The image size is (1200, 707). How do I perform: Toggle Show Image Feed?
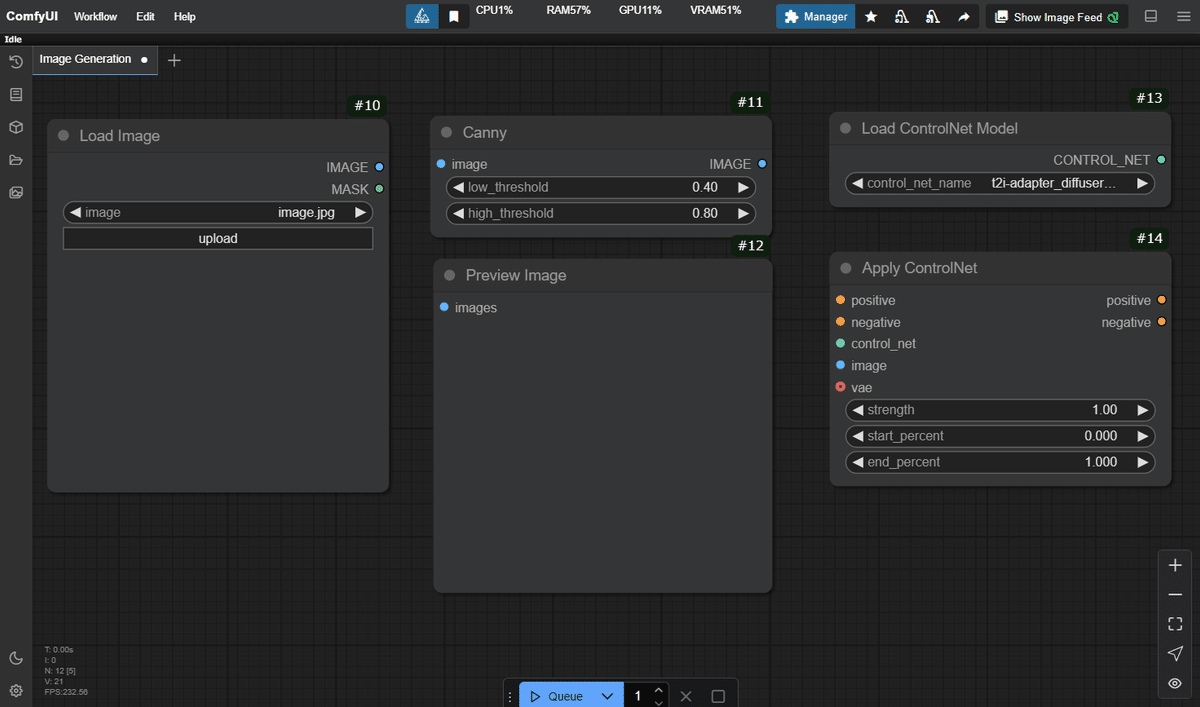1056,16
